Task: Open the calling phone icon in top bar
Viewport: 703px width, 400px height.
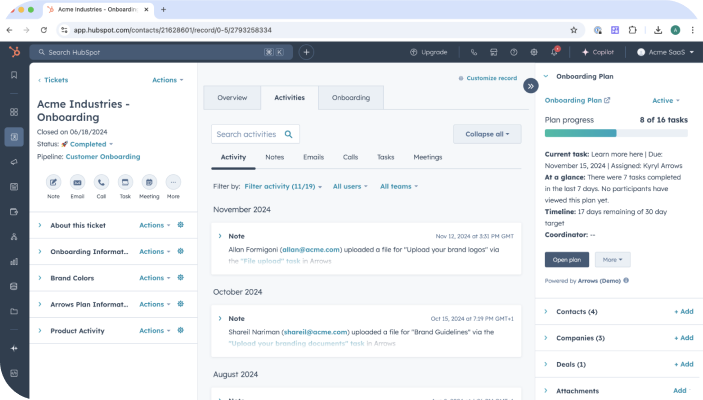Action: (x=473, y=52)
